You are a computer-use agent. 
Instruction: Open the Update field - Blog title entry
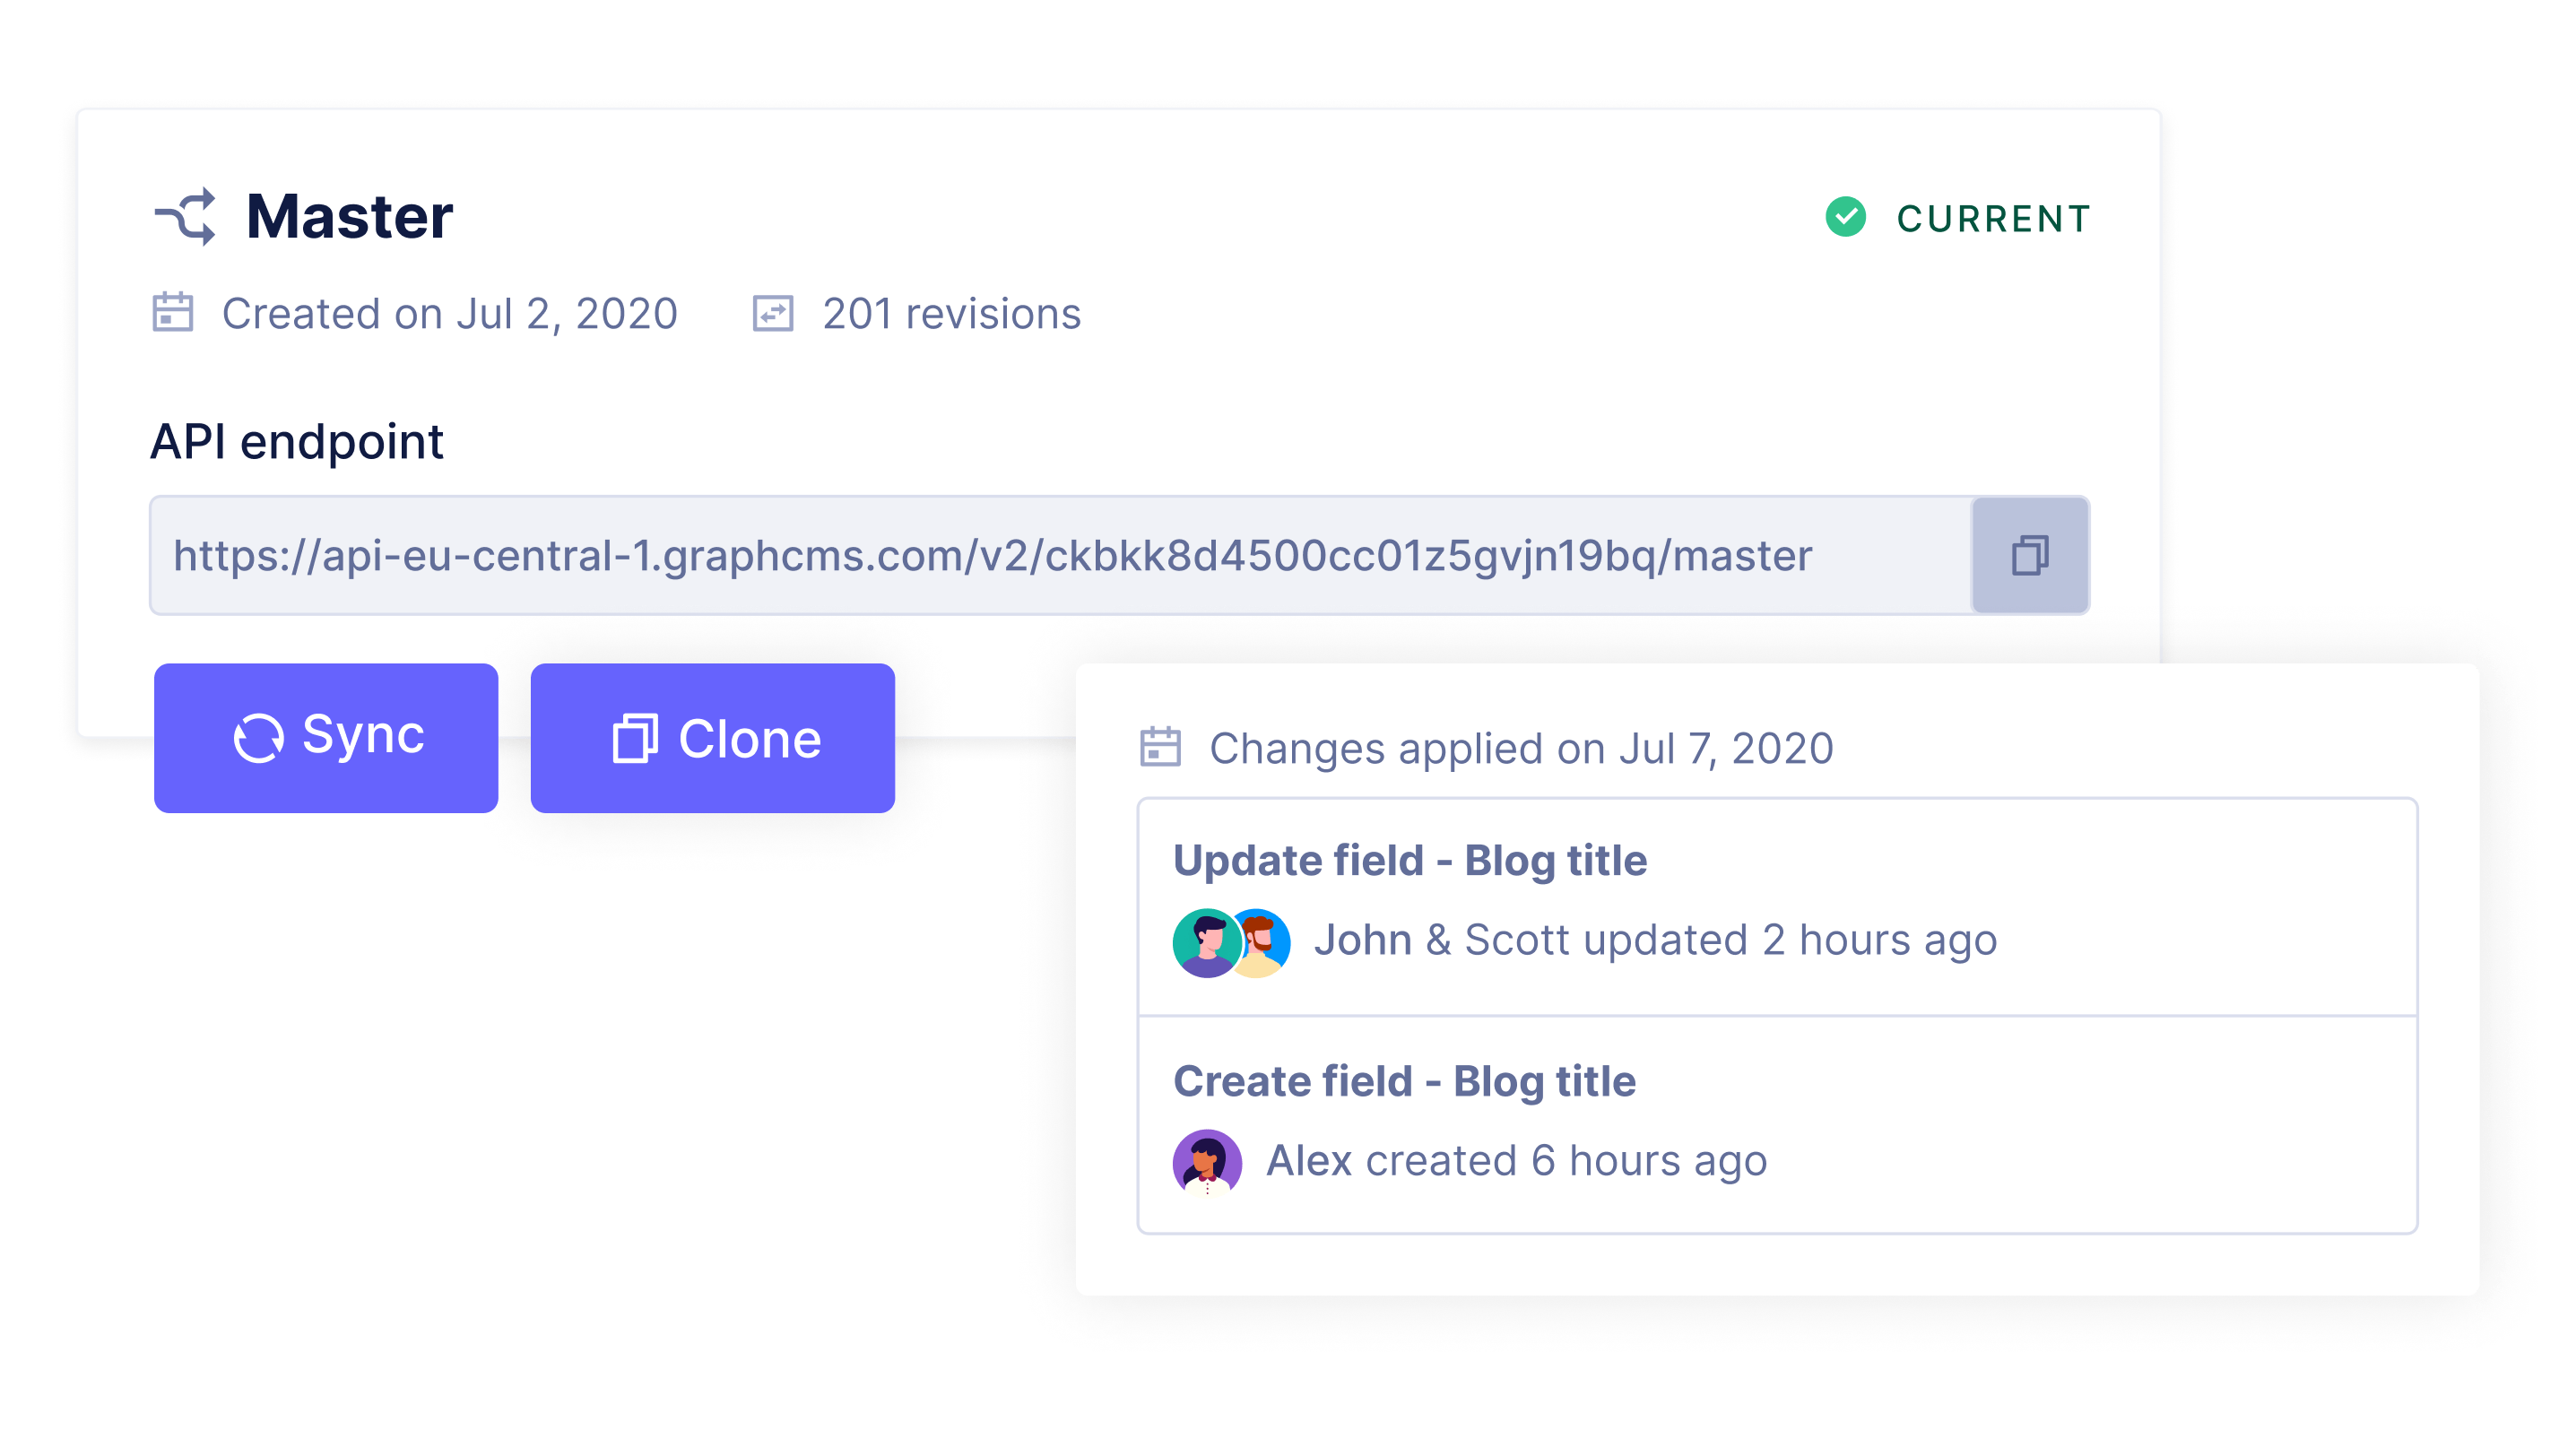pos(1410,861)
